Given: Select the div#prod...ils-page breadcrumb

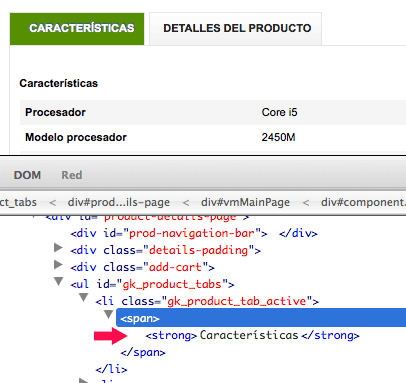Looking at the screenshot, I should point(119,202).
